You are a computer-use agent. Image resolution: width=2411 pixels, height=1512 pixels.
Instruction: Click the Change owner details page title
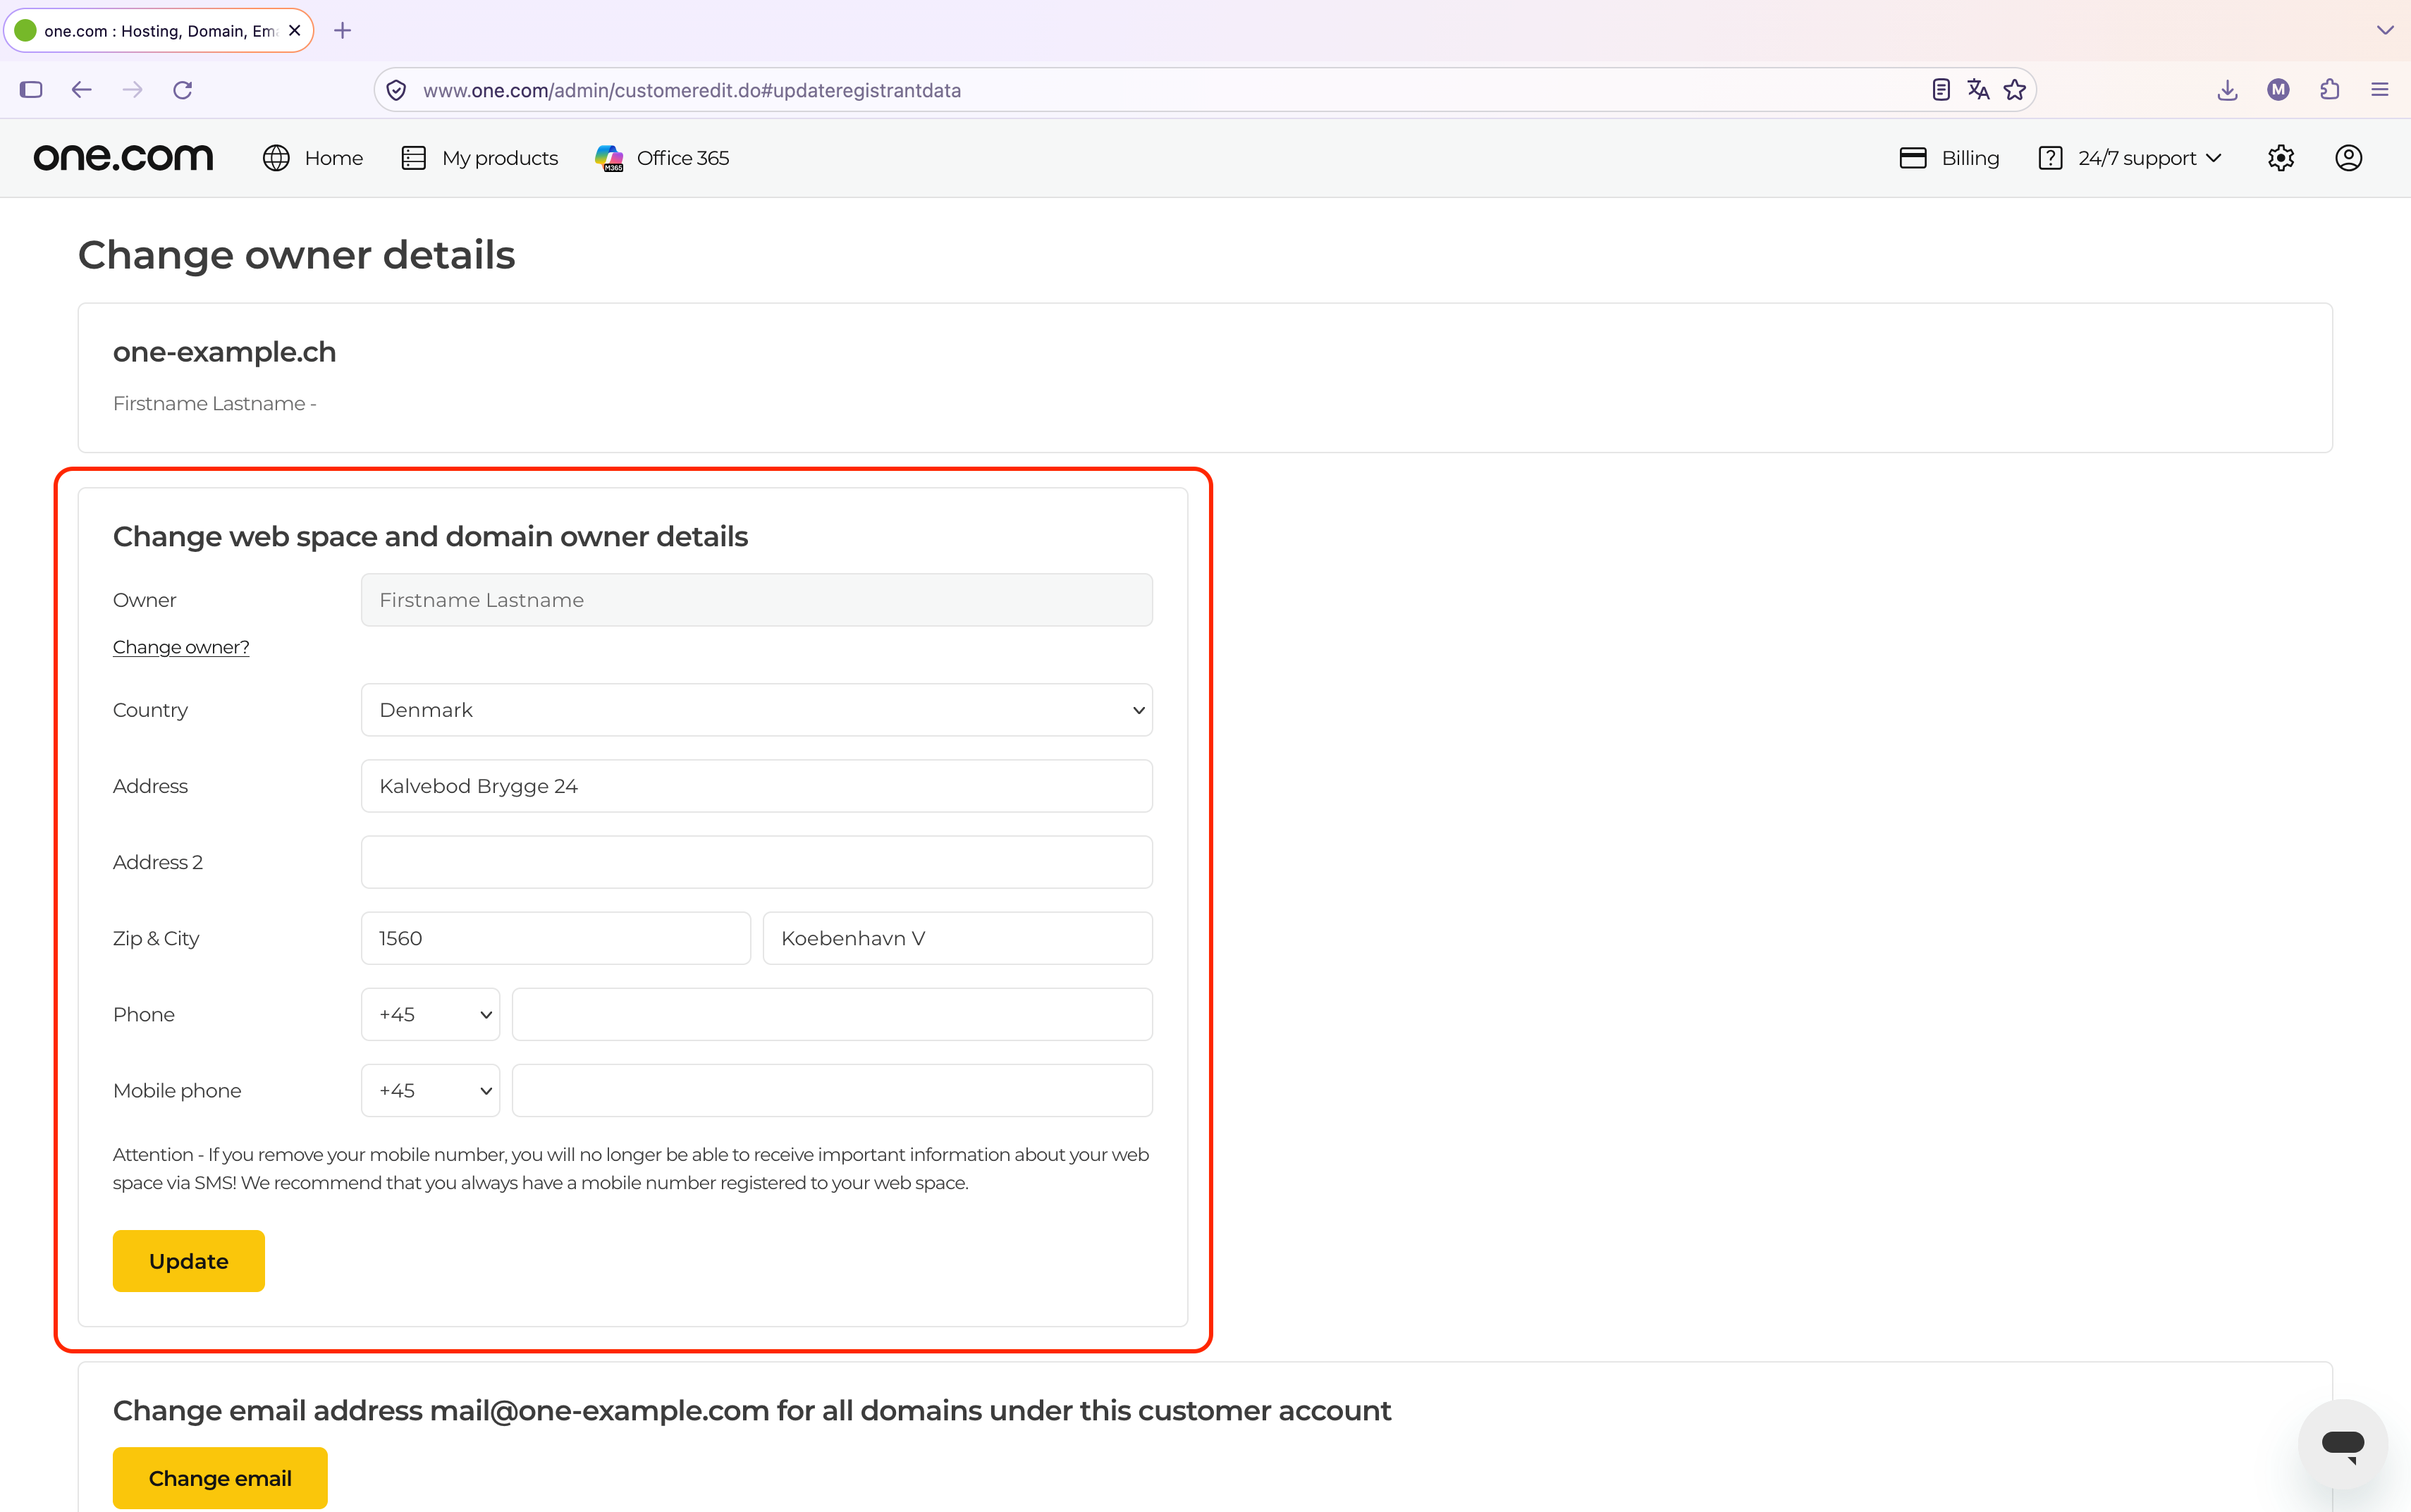(x=297, y=255)
